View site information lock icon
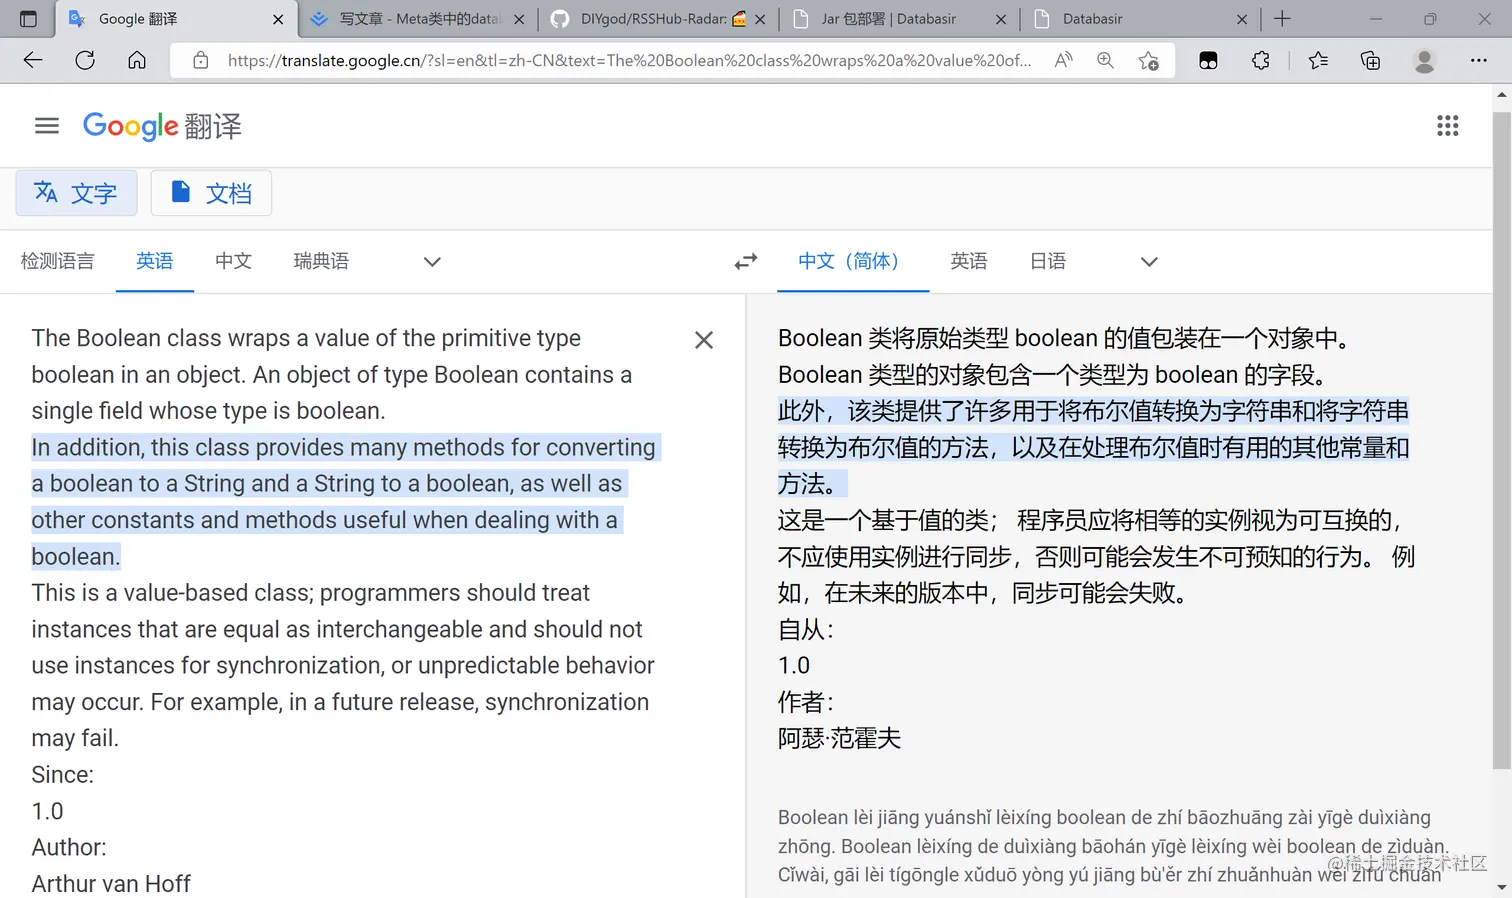 201,60
